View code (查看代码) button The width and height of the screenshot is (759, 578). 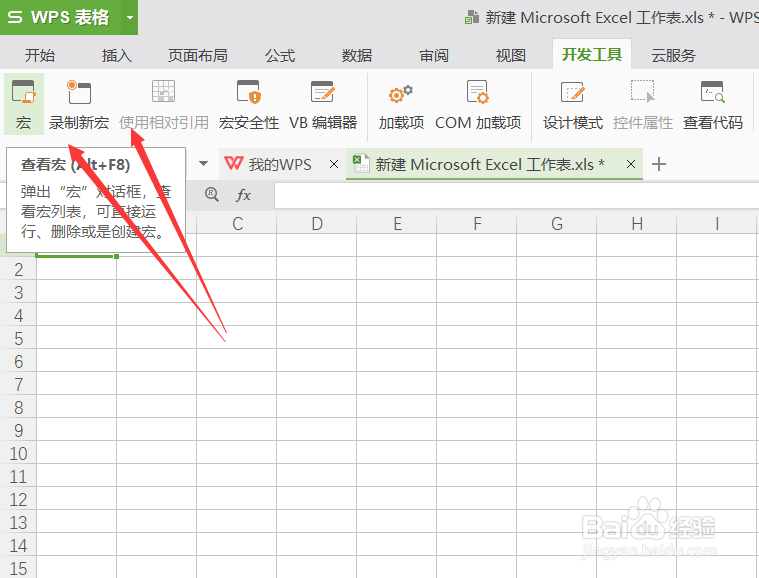(713, 104)
